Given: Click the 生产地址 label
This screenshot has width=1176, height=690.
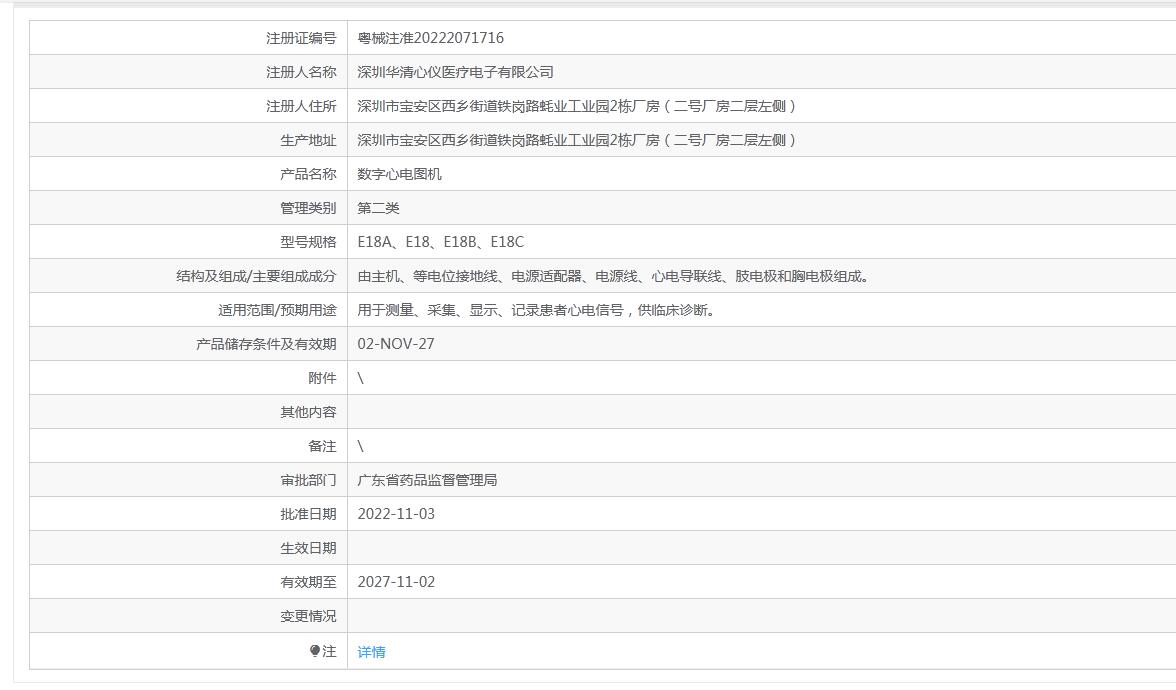Looking at the screenshot, I should pyautogui.click(x=308, y=140).
